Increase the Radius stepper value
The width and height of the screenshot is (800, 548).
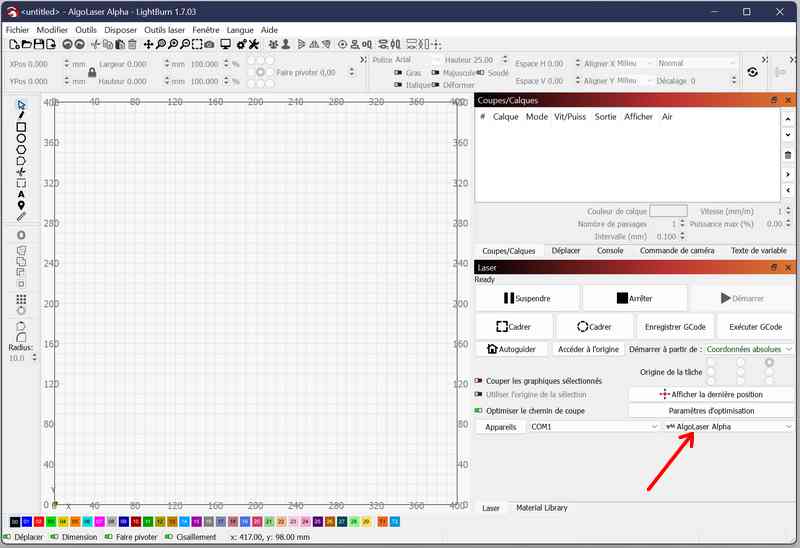click(x=34, y=355)
